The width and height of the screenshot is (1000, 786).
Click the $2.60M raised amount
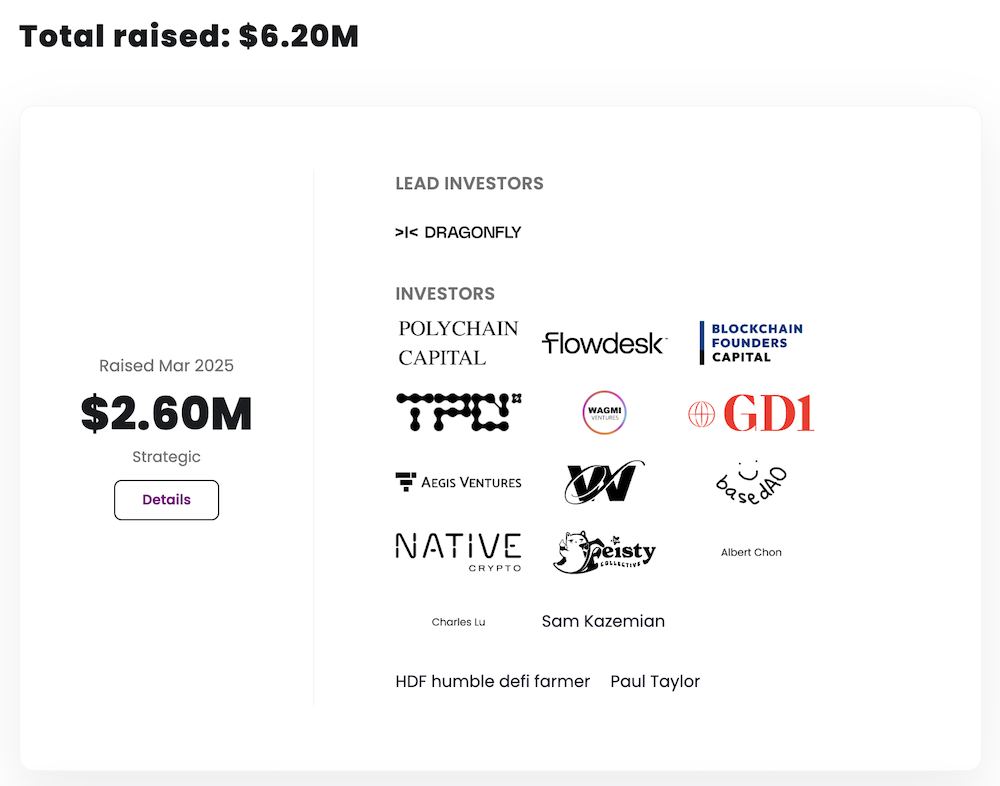pyautogui.click(x=166, y=413)
